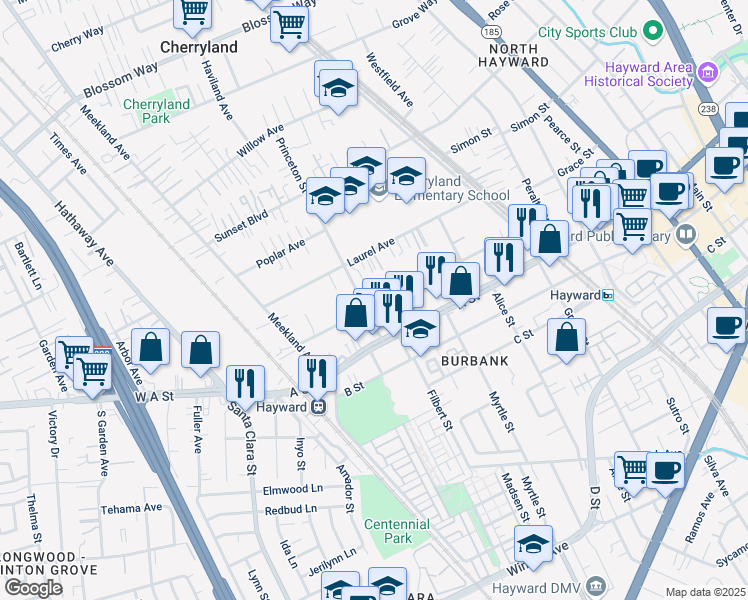Select the restaurant marker on W A St
Screen dimensions: 748x600
(245, 388)
